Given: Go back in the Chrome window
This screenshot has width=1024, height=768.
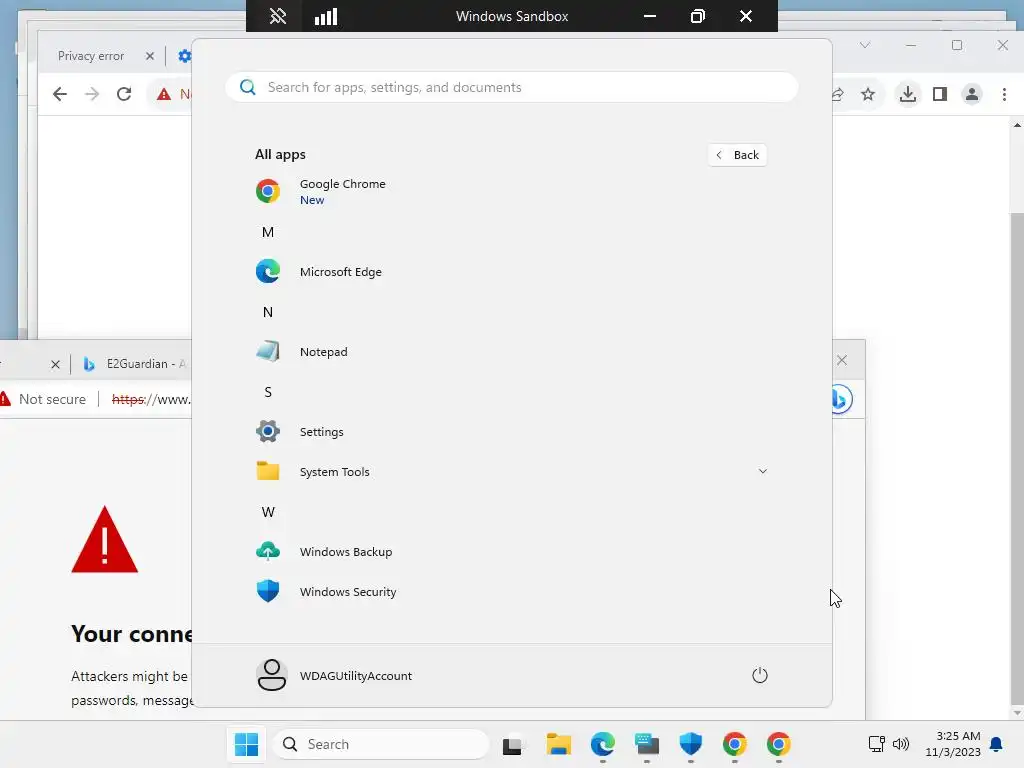Looking at the screenshot, I should 59,94.
